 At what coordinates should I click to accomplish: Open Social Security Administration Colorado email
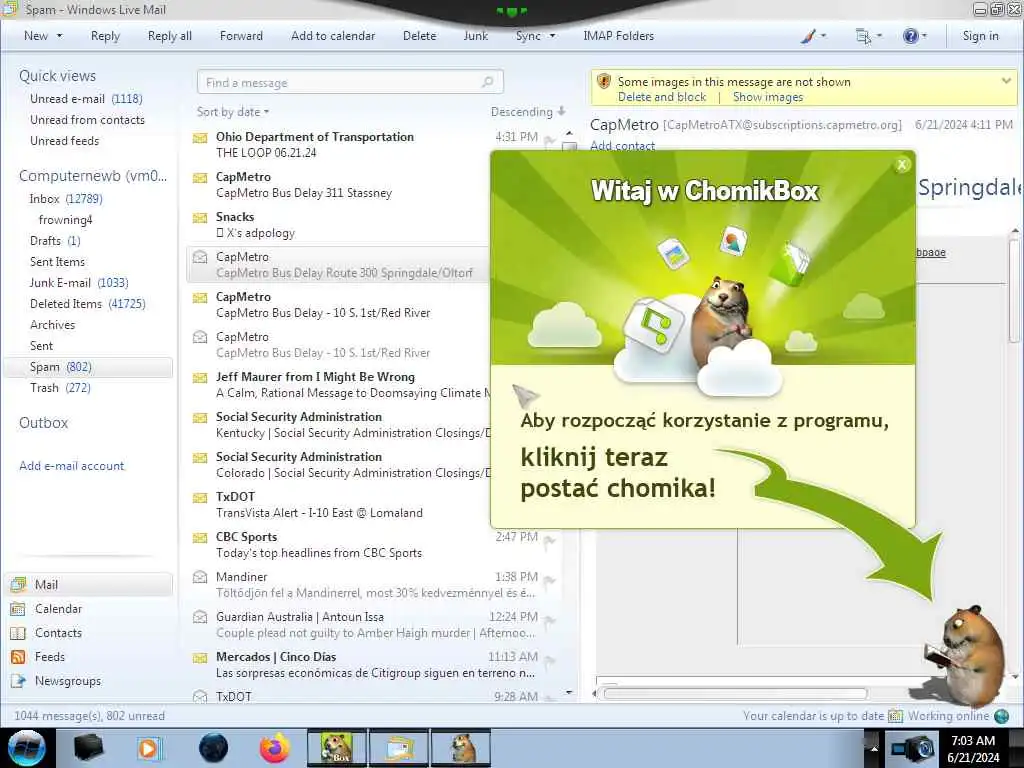tap(338, 464)
